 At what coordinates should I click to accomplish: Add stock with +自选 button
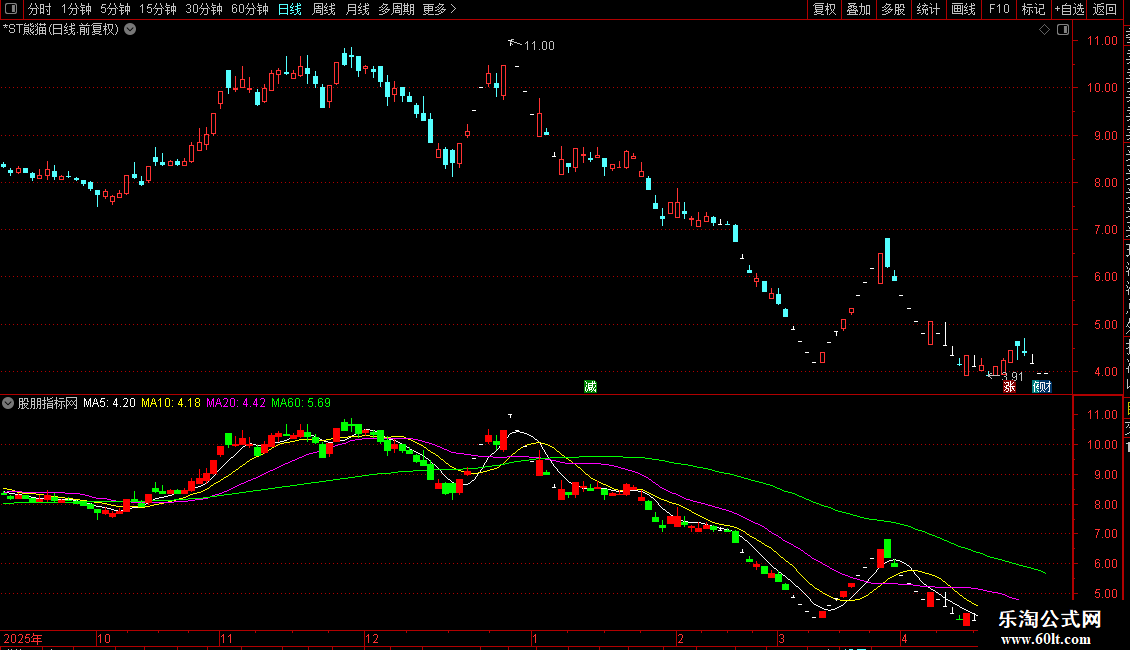(x=1069, y=9)
